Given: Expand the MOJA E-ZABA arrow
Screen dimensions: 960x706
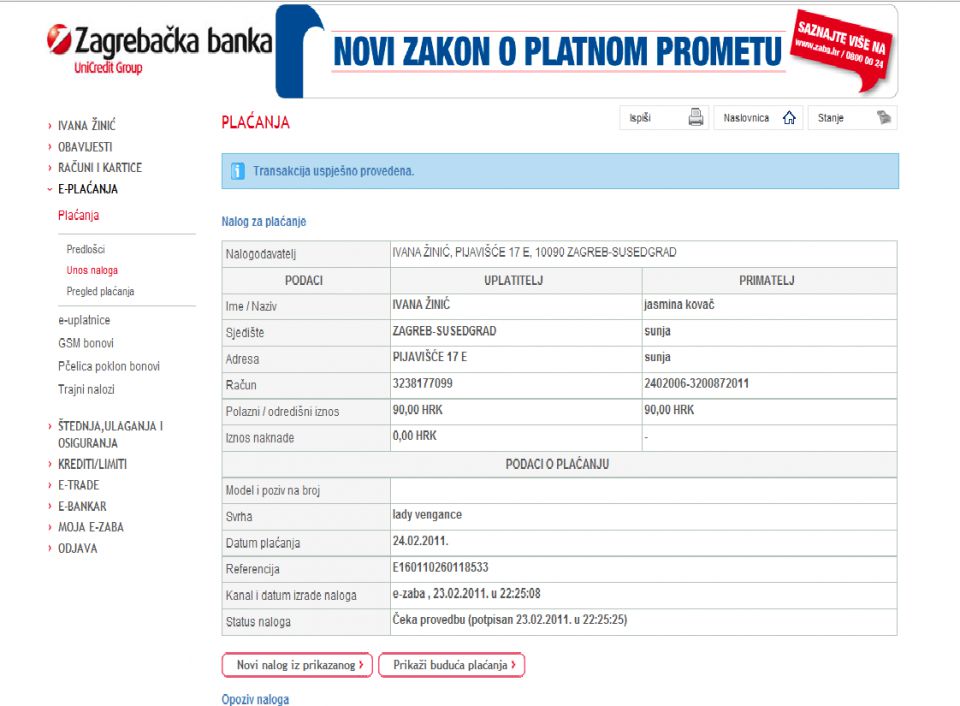Looking at the screenshot, I should click(50, 527).
